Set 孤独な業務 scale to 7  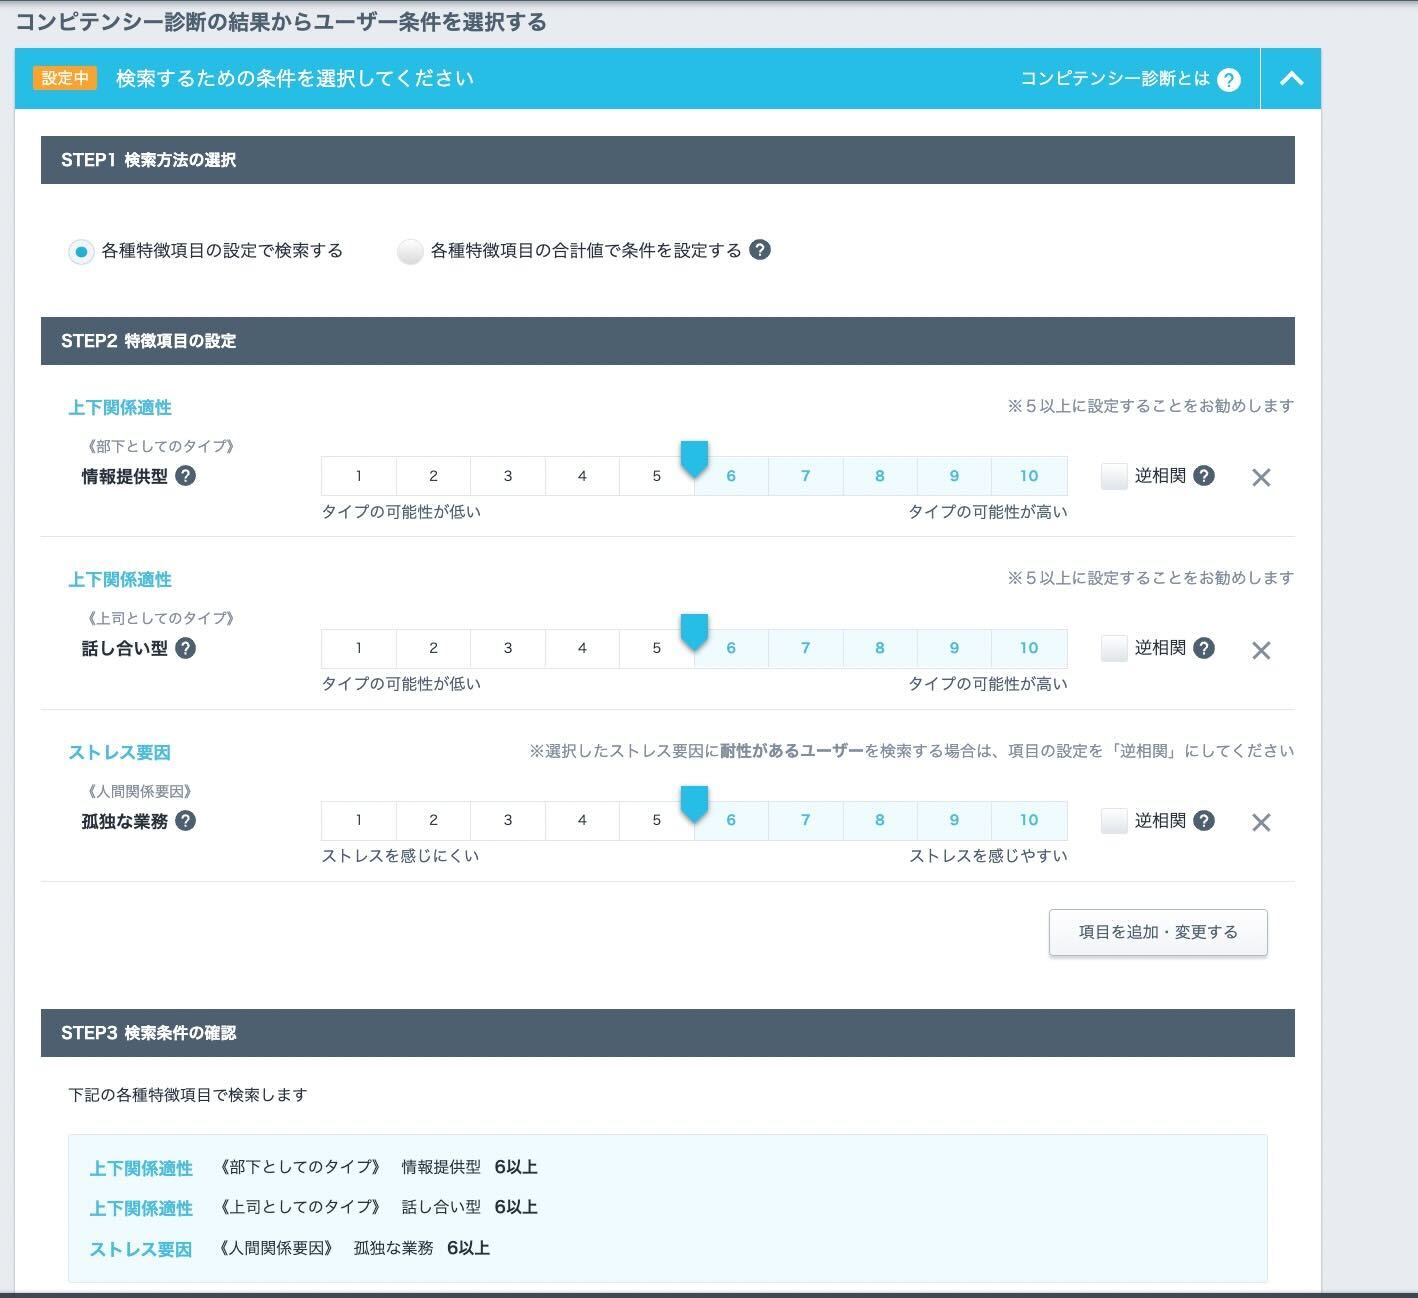[x=805, y=820]
